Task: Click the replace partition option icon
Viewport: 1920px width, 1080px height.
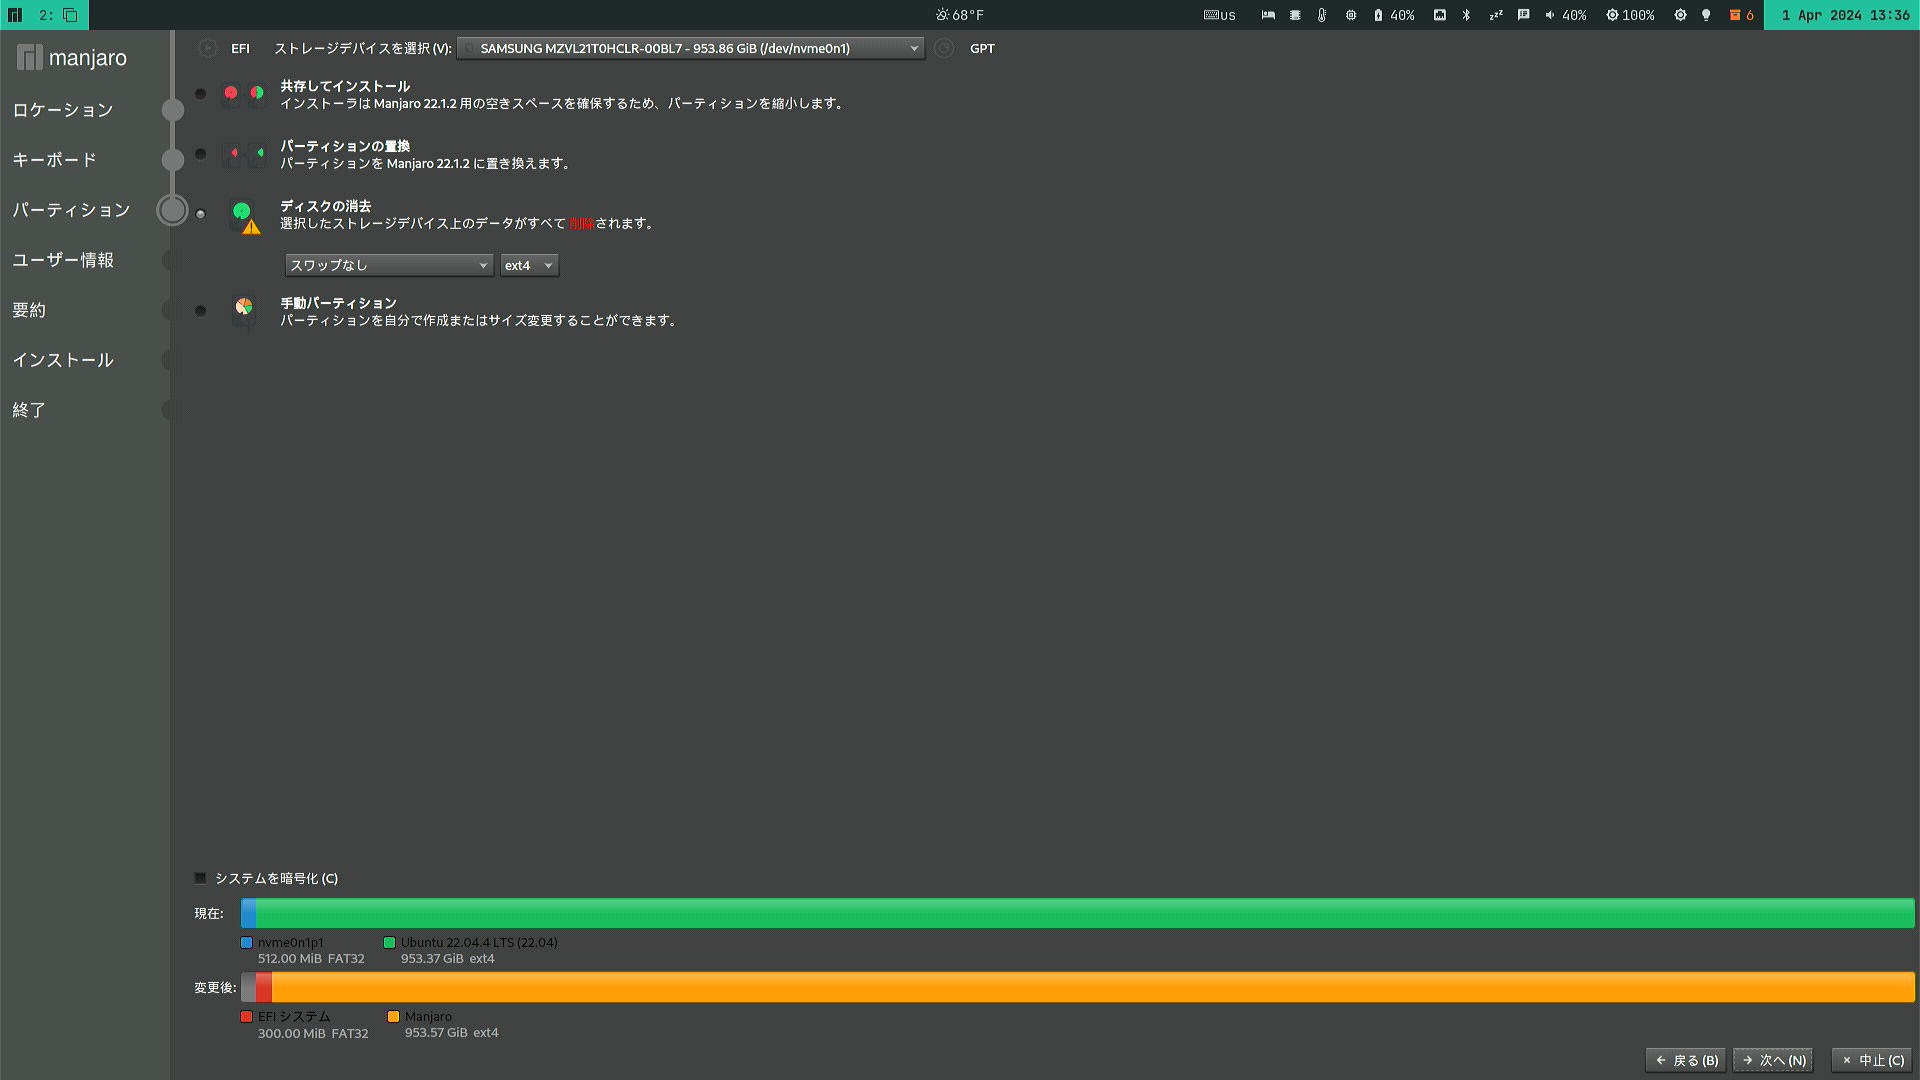Action: [243, 153]
